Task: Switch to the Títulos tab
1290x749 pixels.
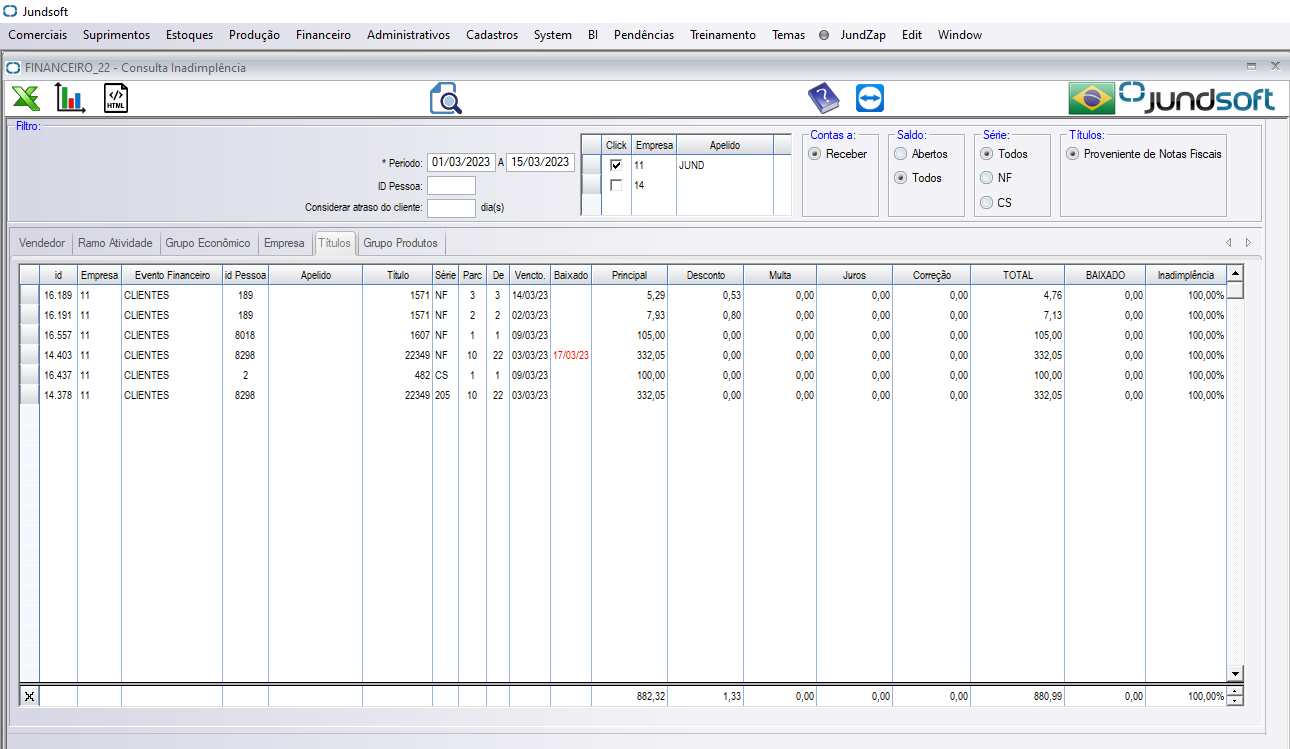Action: [x=334, y=243]
